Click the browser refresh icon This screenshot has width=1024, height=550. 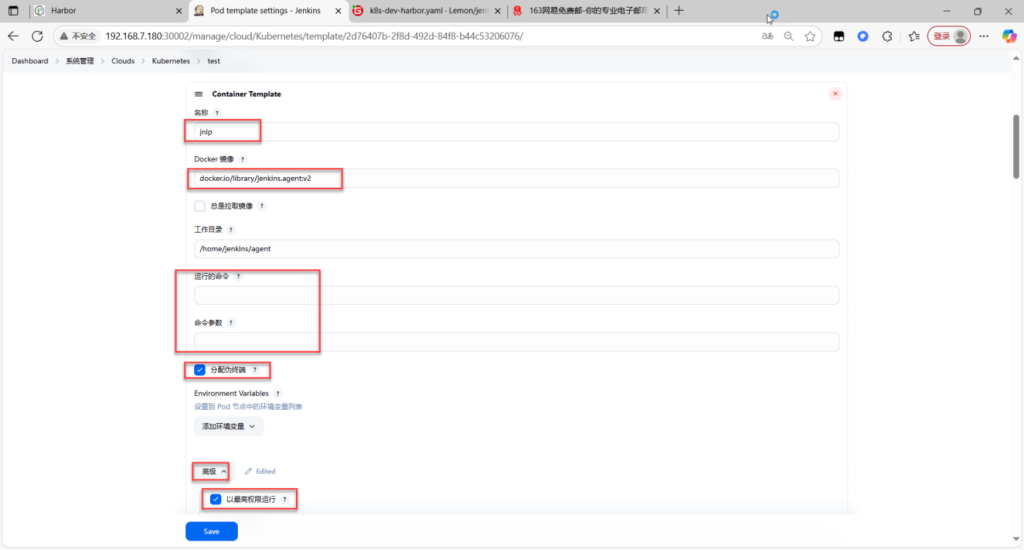pos(37,36)
